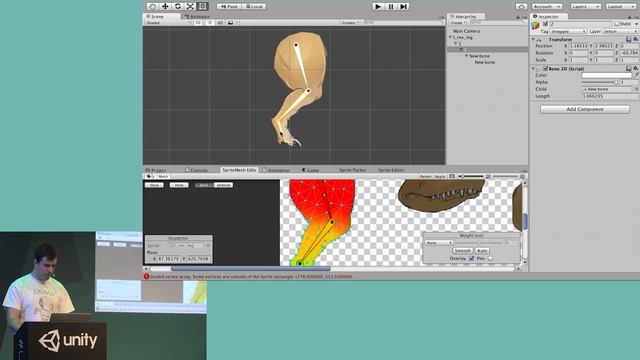Screen dimensions: 640x360
Task: Select the Hand tool in toolbar
Action: pos(152,7)
